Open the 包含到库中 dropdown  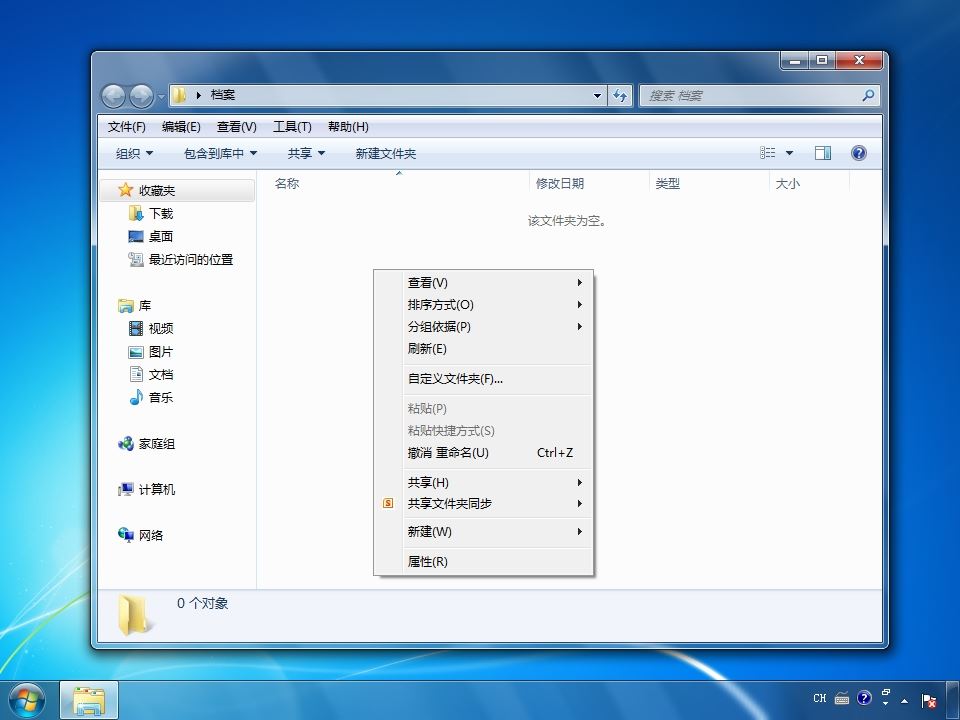(x=220, y=154)
